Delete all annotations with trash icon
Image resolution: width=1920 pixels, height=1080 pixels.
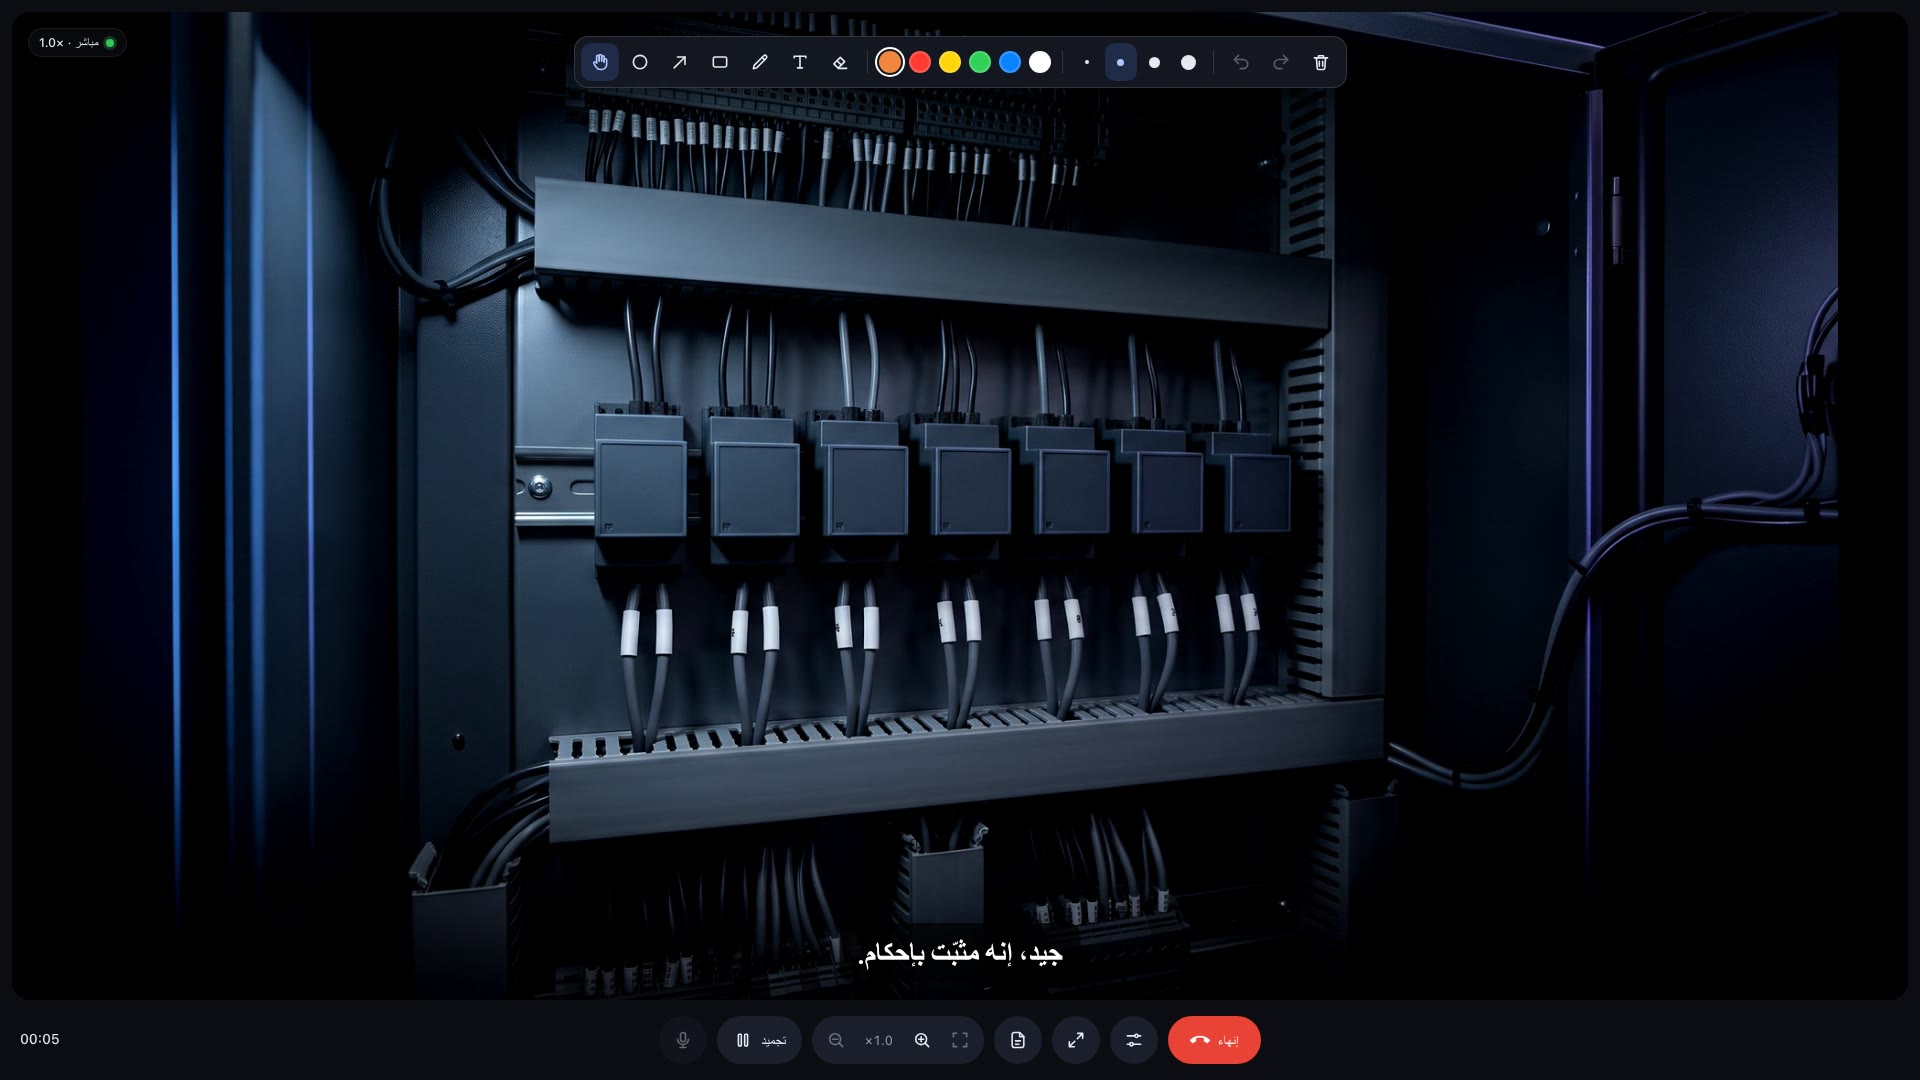[1321, 62]
